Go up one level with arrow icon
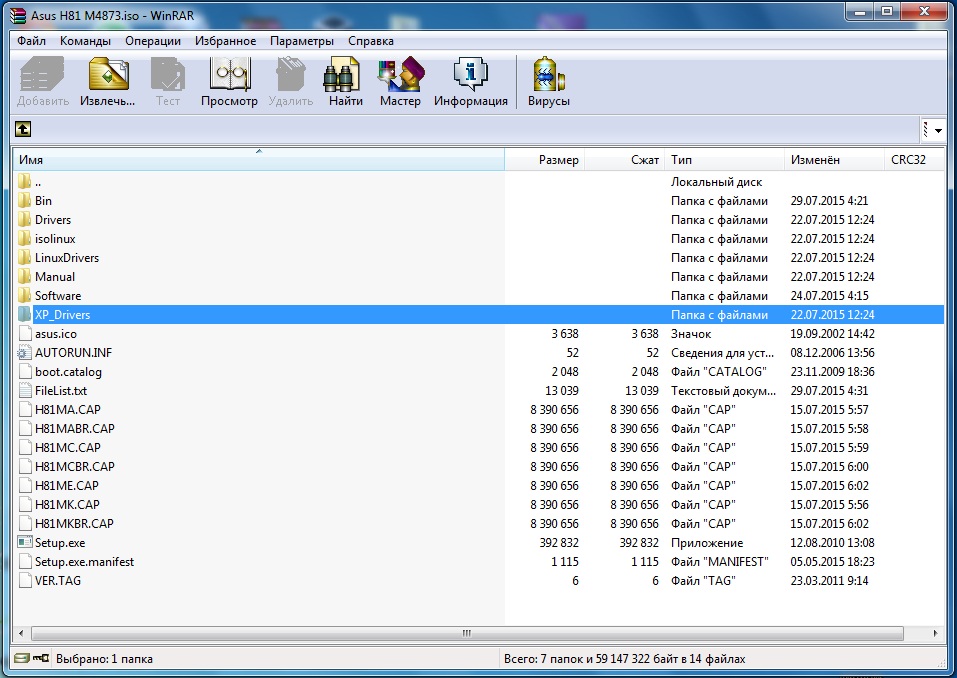 (x=23, y=129)
